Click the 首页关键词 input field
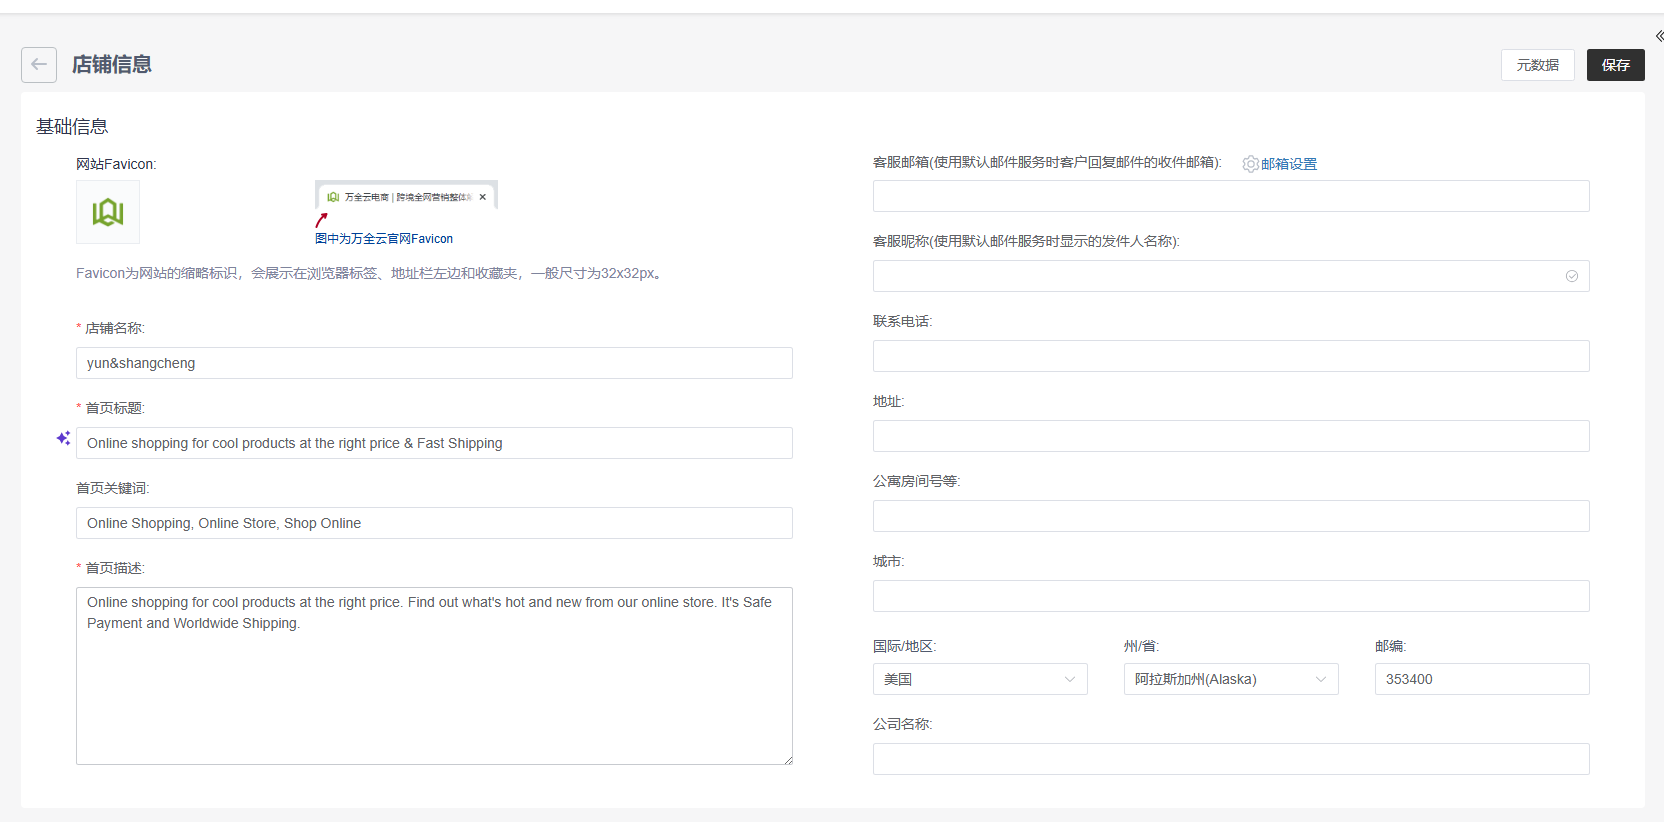Screen dimensions: 1664x822 point(434,523)
